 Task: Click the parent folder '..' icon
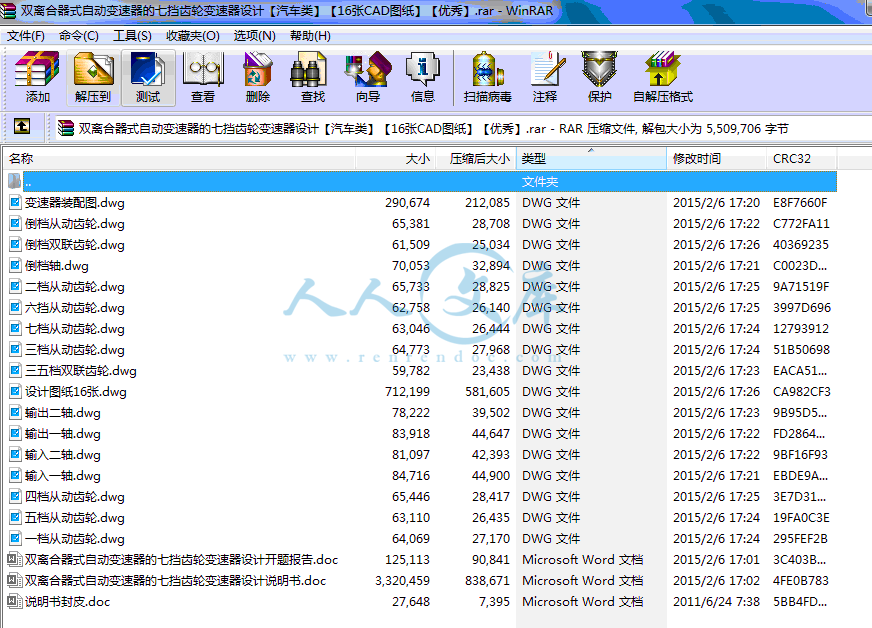coord(14,181)
